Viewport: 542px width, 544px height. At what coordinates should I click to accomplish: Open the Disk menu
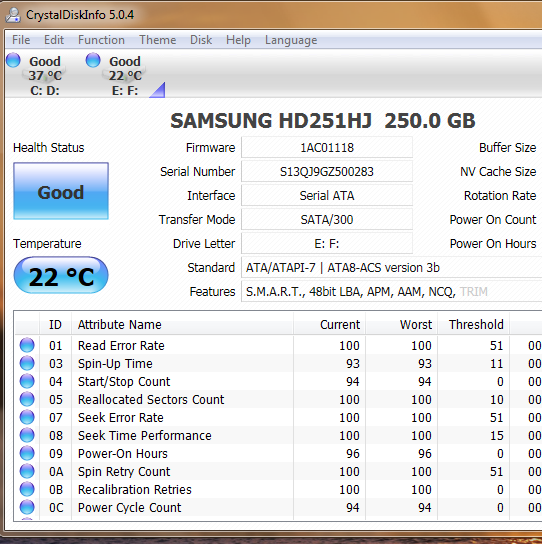[x=201, y=40]
